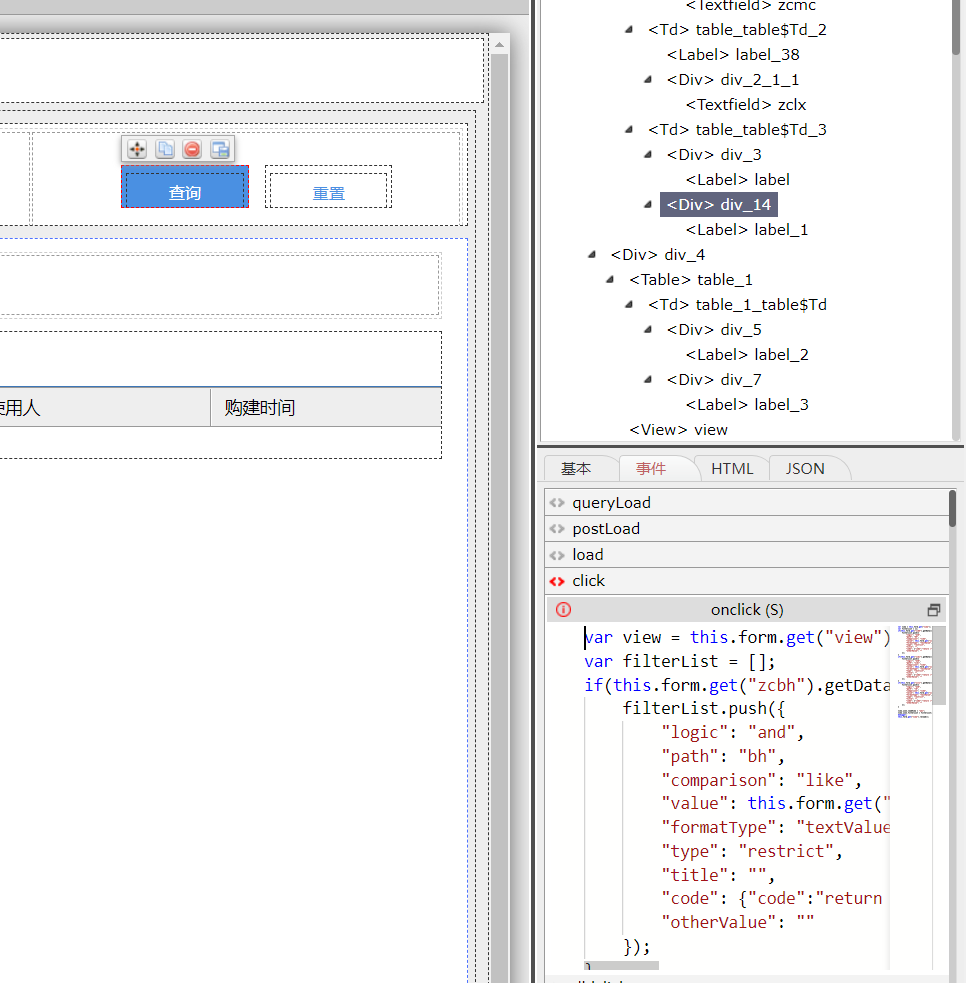Click the copy element icon in floating toolbar
This screenshot has width=966, height=983.
pyautogui.click(x=165, y=149)
